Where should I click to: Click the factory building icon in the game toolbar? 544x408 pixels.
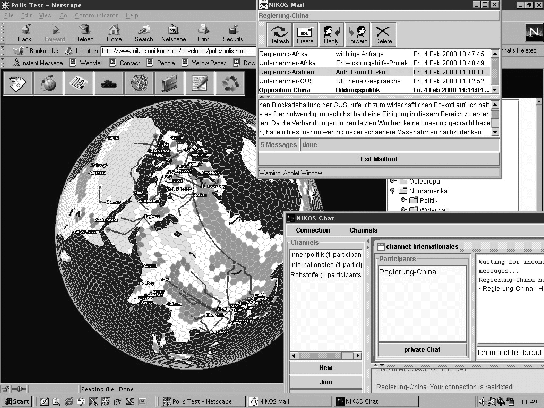pos(170,83)
